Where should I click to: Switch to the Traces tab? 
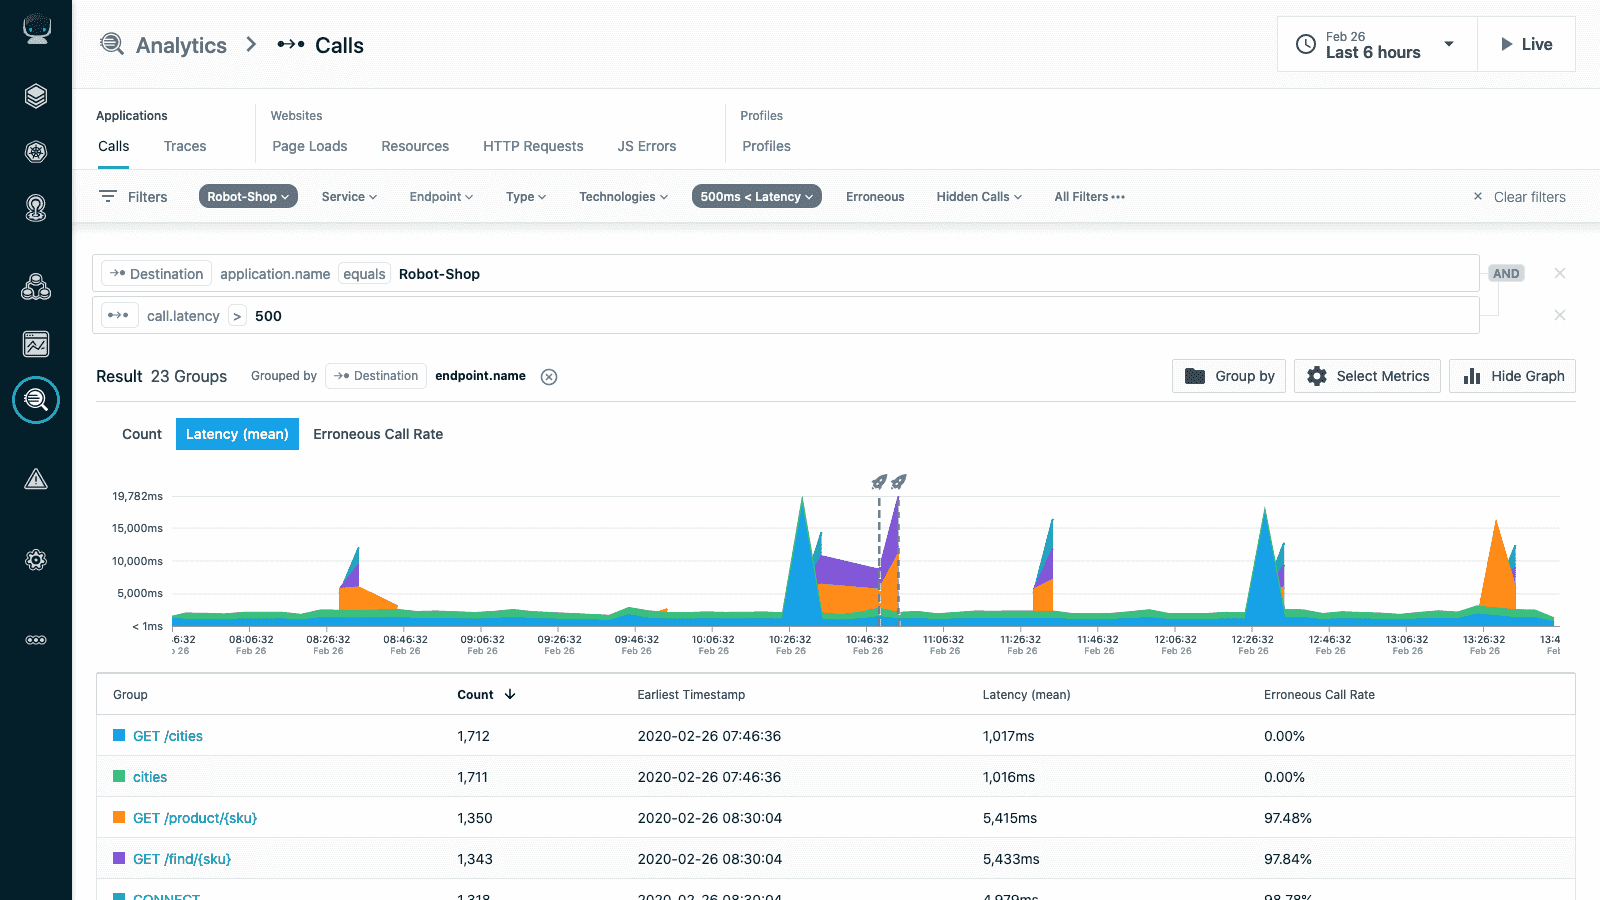(x=185, y=146)
